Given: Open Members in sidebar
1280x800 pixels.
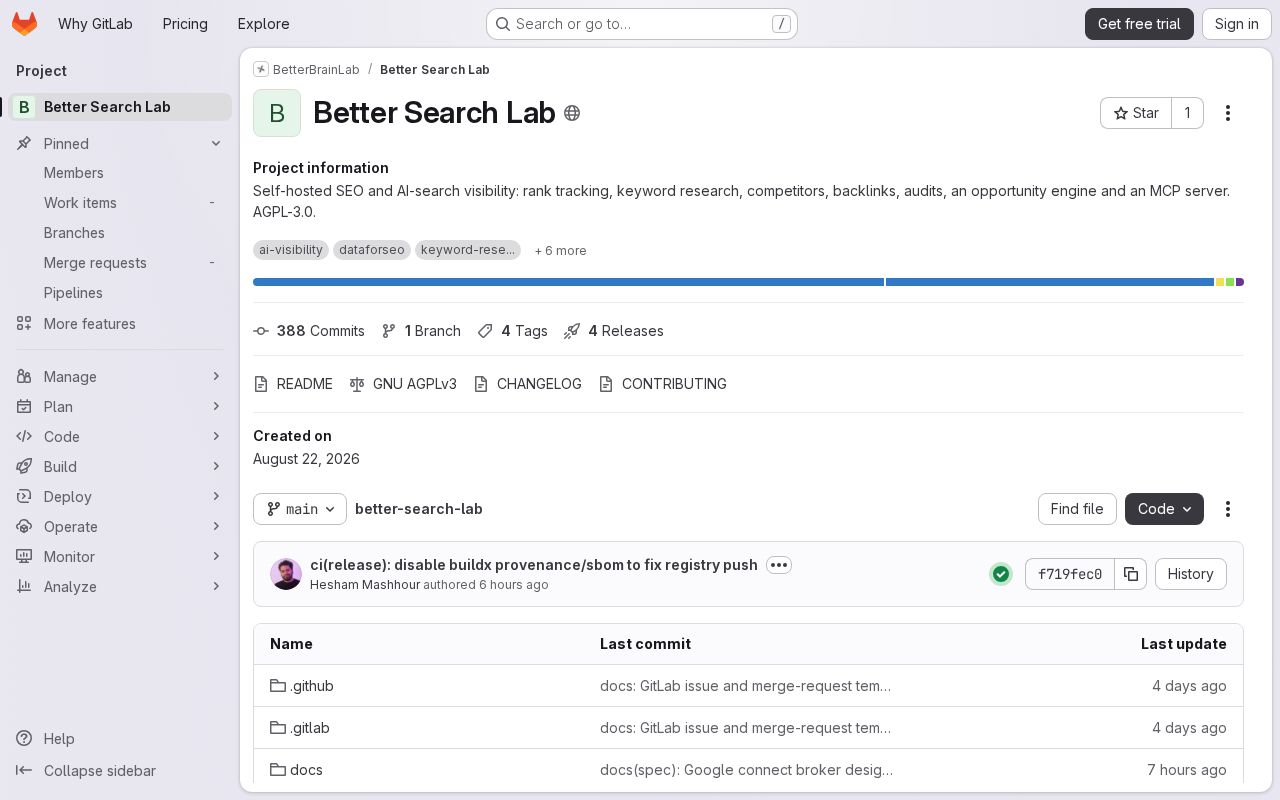Looking at the screenshot, I should click(120, 173).
